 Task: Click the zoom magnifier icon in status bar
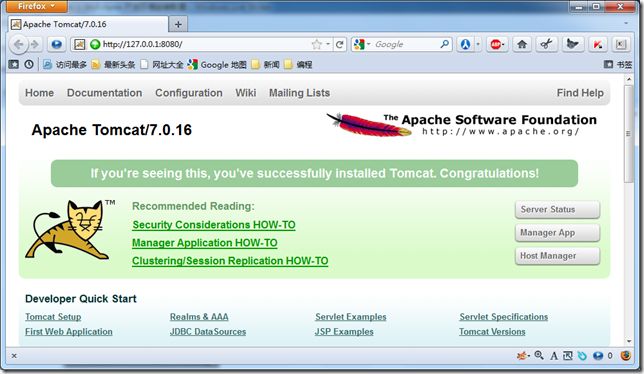click(x=539, y=356)
